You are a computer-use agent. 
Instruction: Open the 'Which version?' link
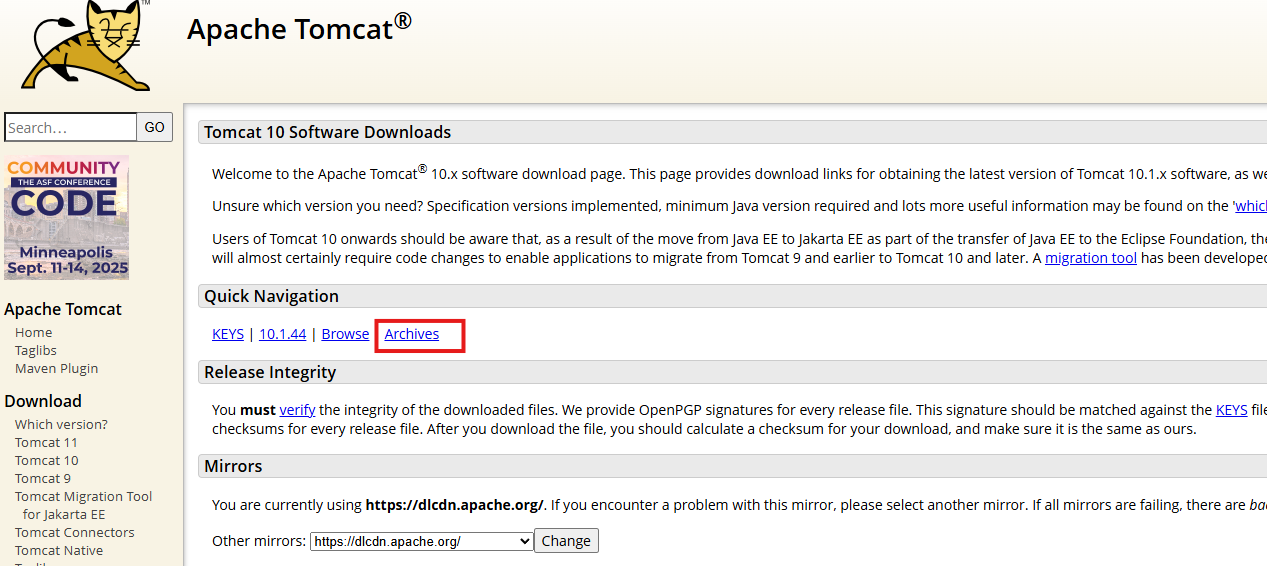tap(61, 424)
